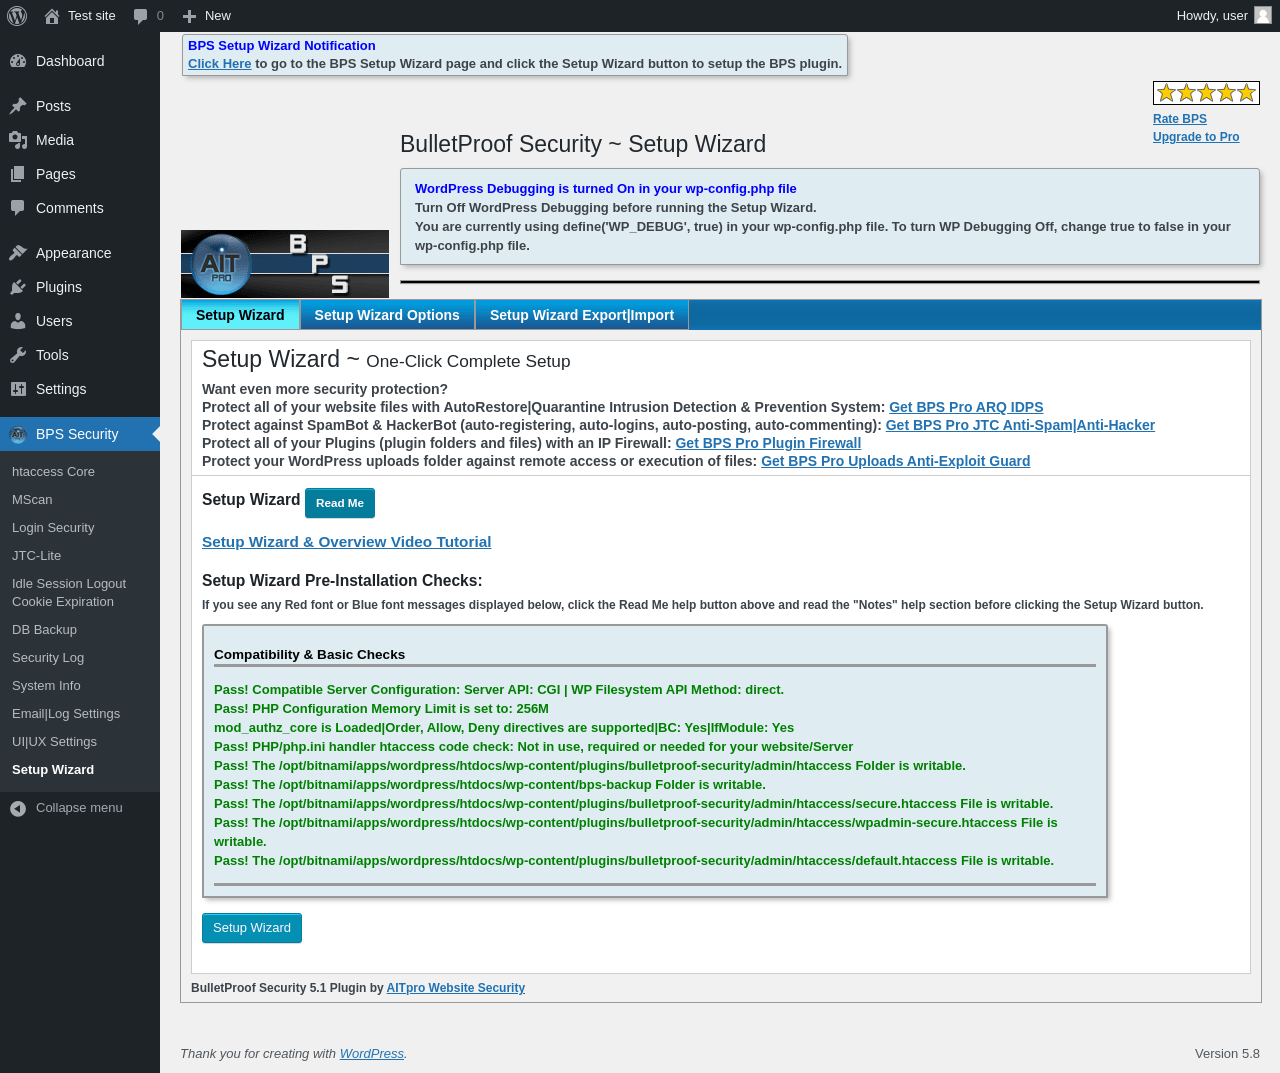This screenshot has height=1073, width=1280.
Task: Visit the AITpro Website Security link
Action: click(456, 988)
